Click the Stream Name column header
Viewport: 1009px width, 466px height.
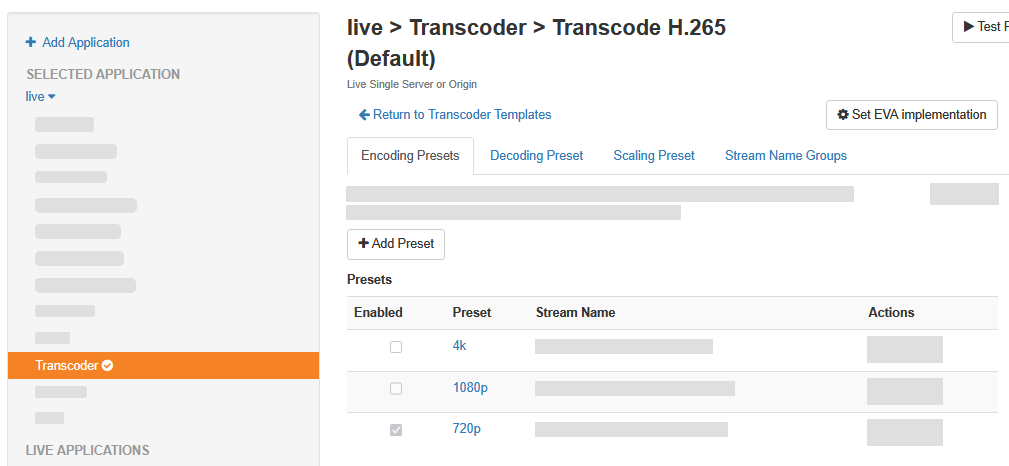(x=575, y=313)
